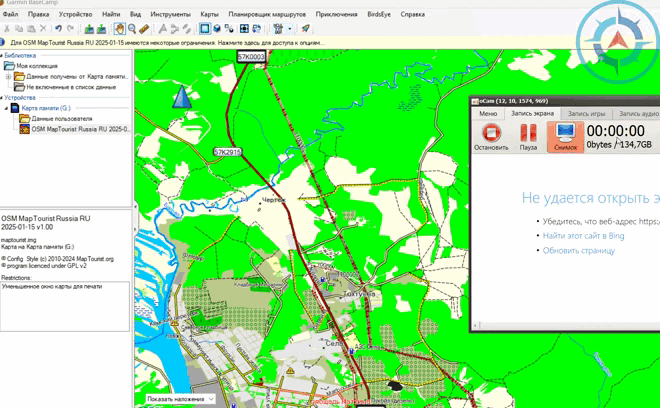Image resolution: width=660 pixels, height=408 pixels.
Task: Click the grey New Route tool icon
Action: pyautogui.click(x=175, y=29)
